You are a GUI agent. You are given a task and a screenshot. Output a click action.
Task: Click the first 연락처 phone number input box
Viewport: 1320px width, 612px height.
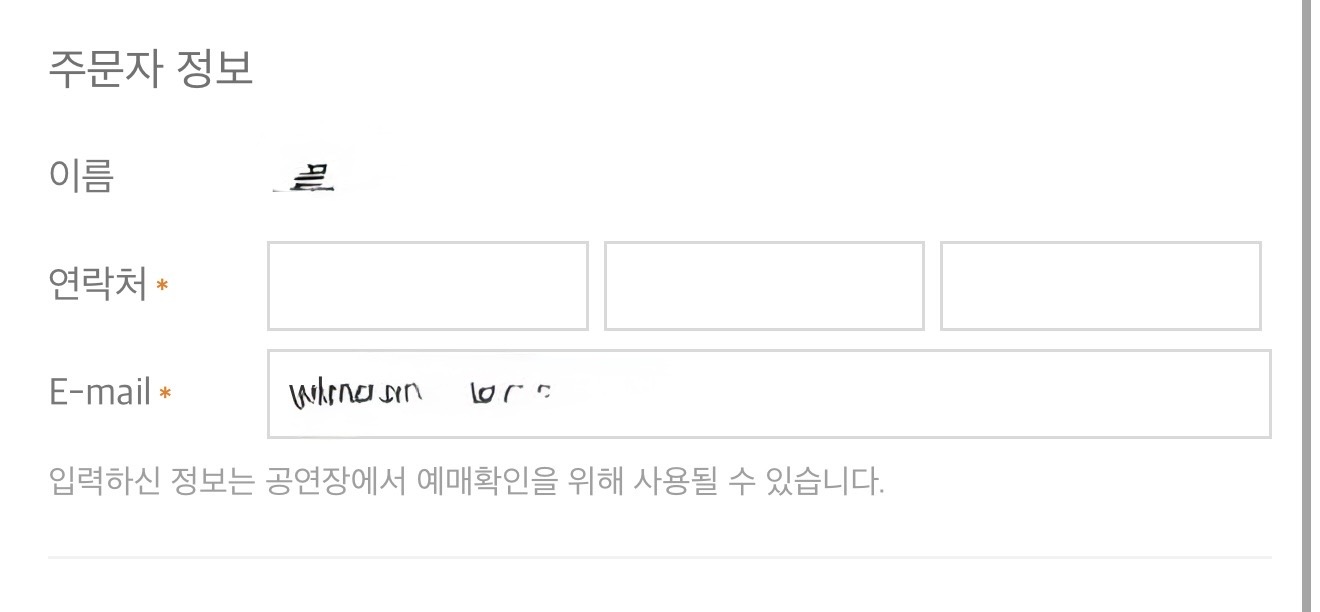click(x=427, y=286)
